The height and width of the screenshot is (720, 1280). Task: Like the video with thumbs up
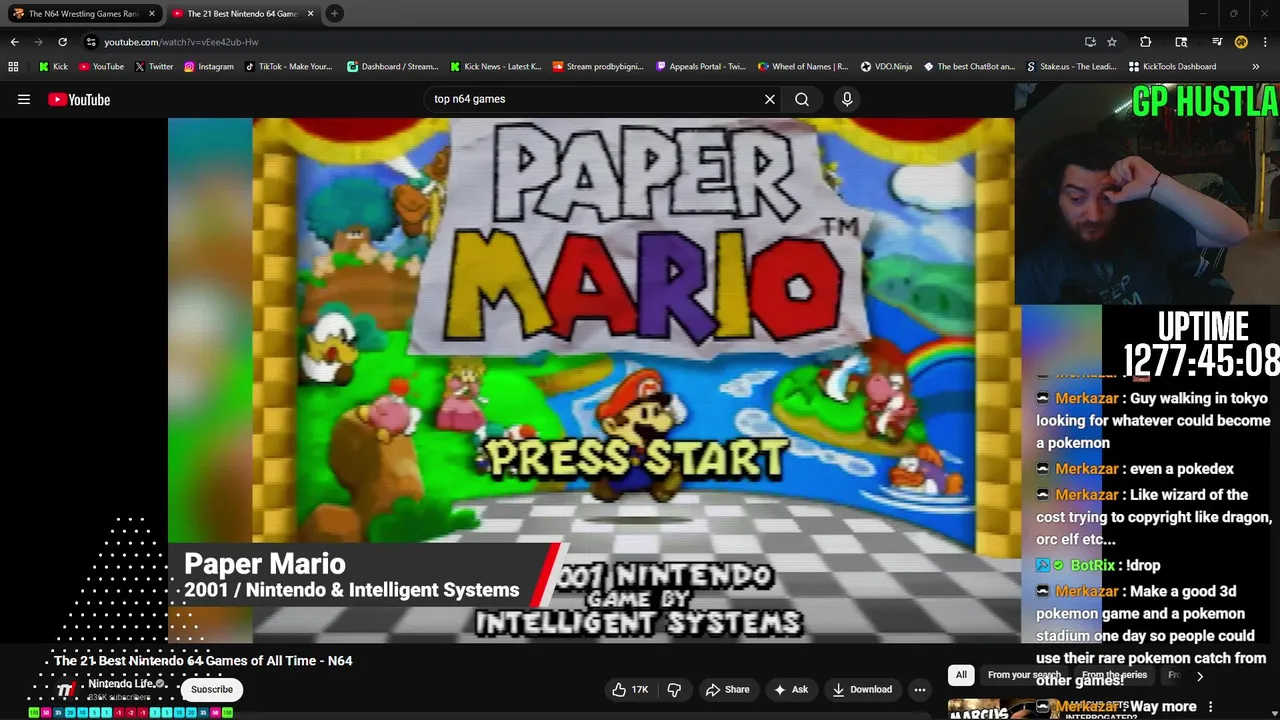tap(630, 689)
